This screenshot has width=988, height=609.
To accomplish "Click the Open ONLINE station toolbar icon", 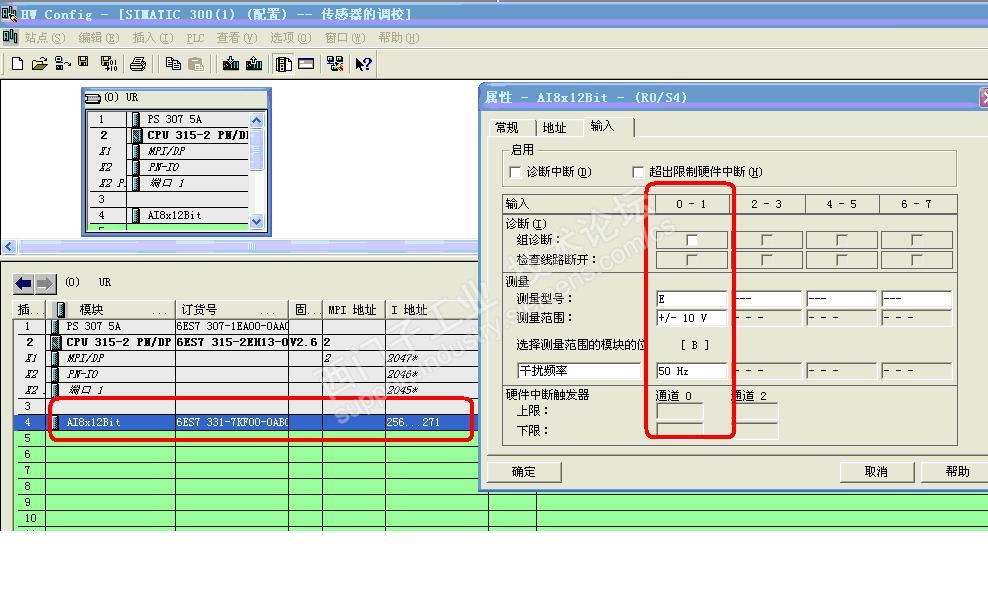I will point(62,64).
